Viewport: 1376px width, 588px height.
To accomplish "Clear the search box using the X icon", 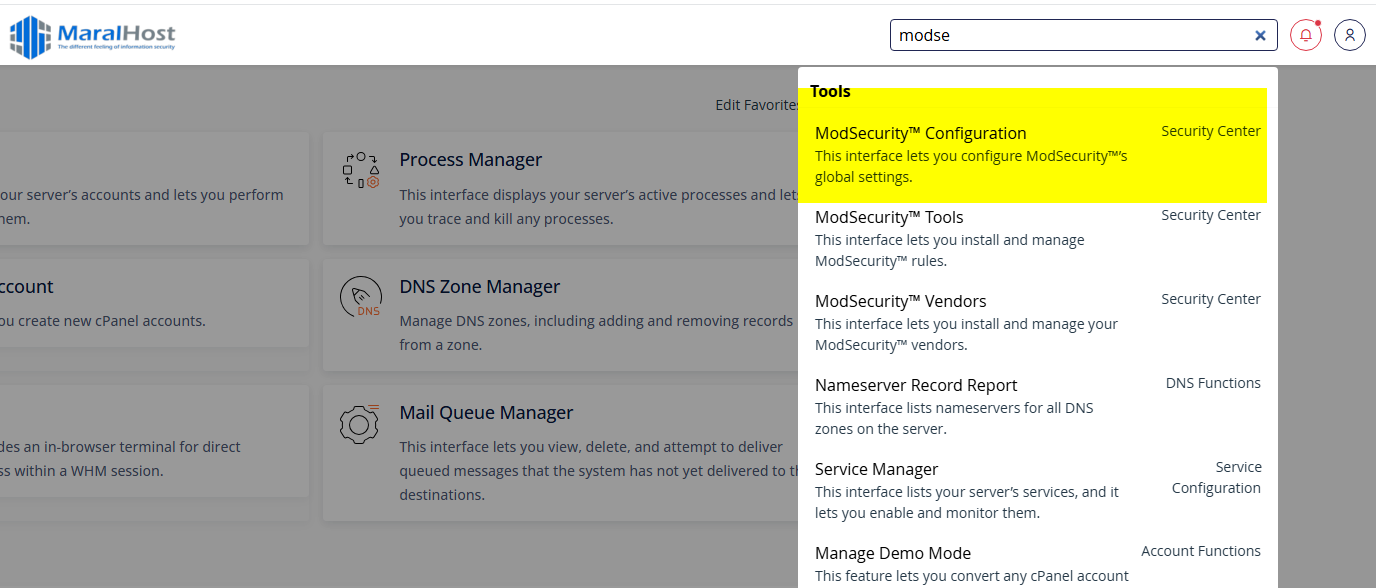I will click(1260, 34).
